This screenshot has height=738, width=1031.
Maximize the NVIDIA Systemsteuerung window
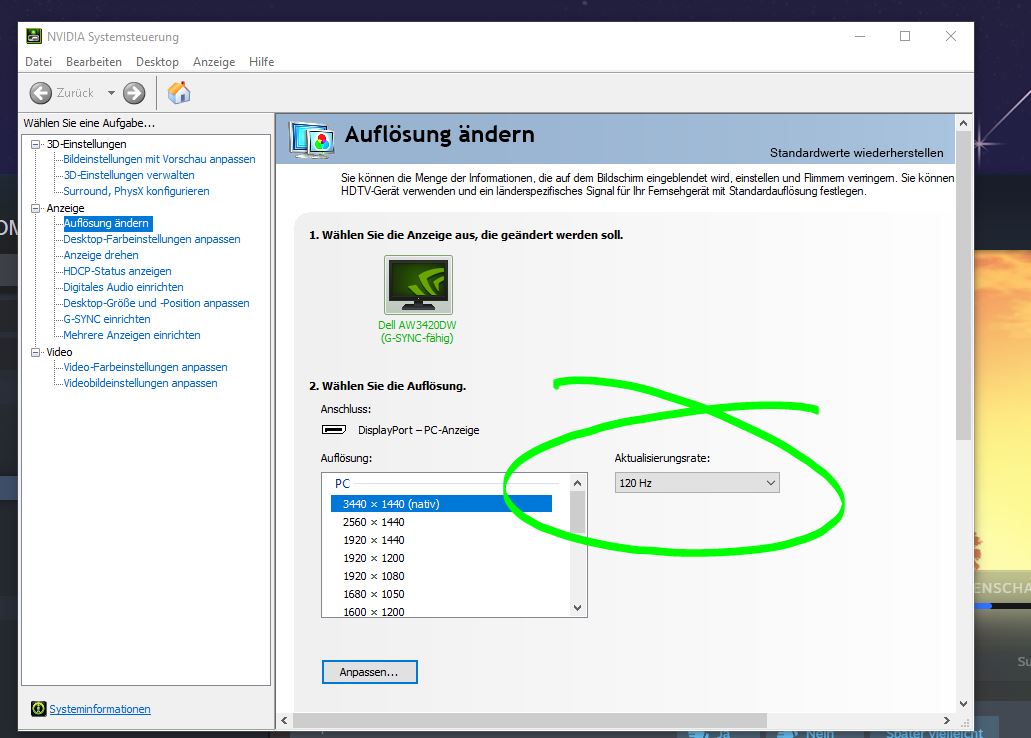905,36
